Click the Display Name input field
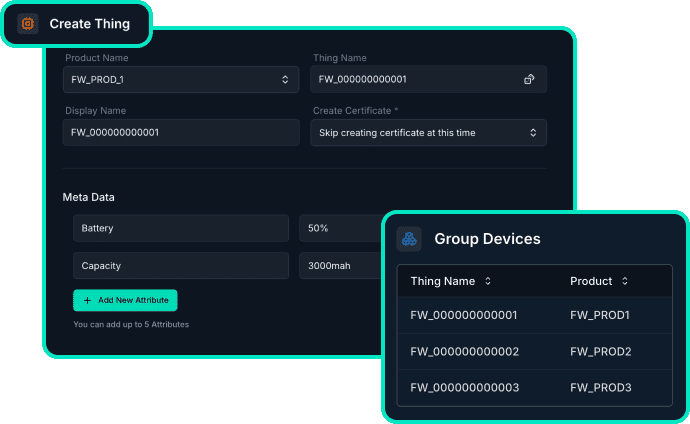Image resolution: width=690 pixels, height=424 pixels. point(181,132)
